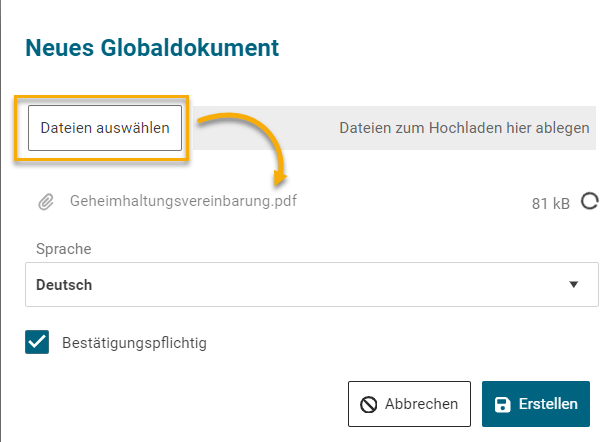Click the circle-slash icon on Abbrechen
Viewport: 615px width, 442px height.
(369, 404)
